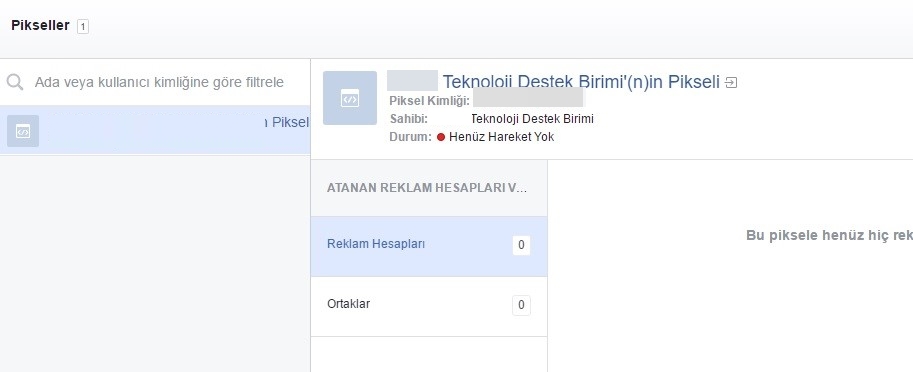Open the 'Ortaklar' tab
This screenshot has height=372, width=913.
[x=429, y=306]
